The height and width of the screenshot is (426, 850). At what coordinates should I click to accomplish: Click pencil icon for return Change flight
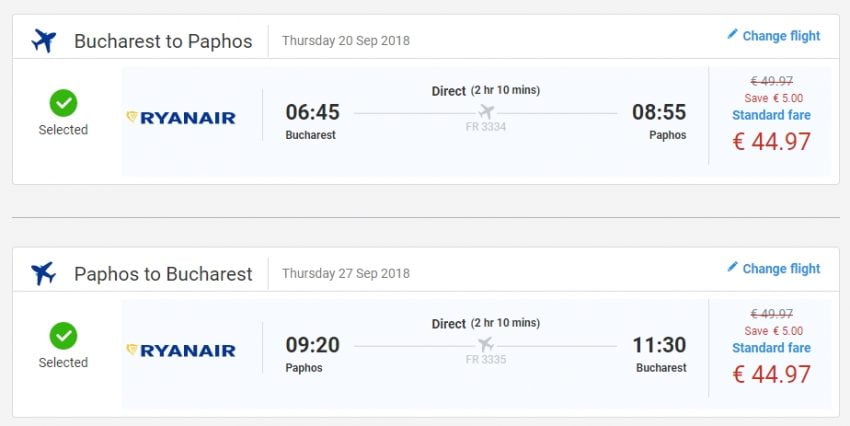coord(732,268)
